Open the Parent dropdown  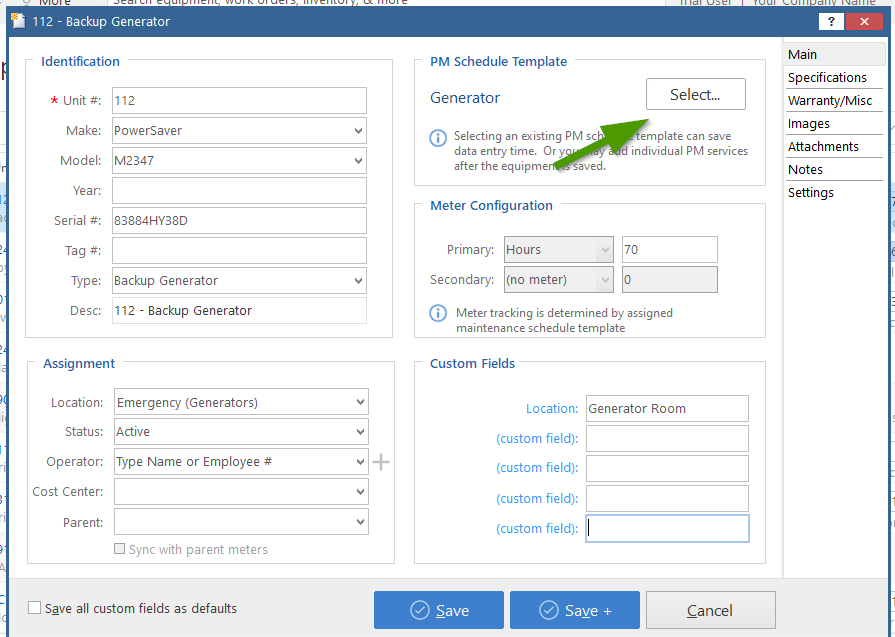click(x=360, y=522)
